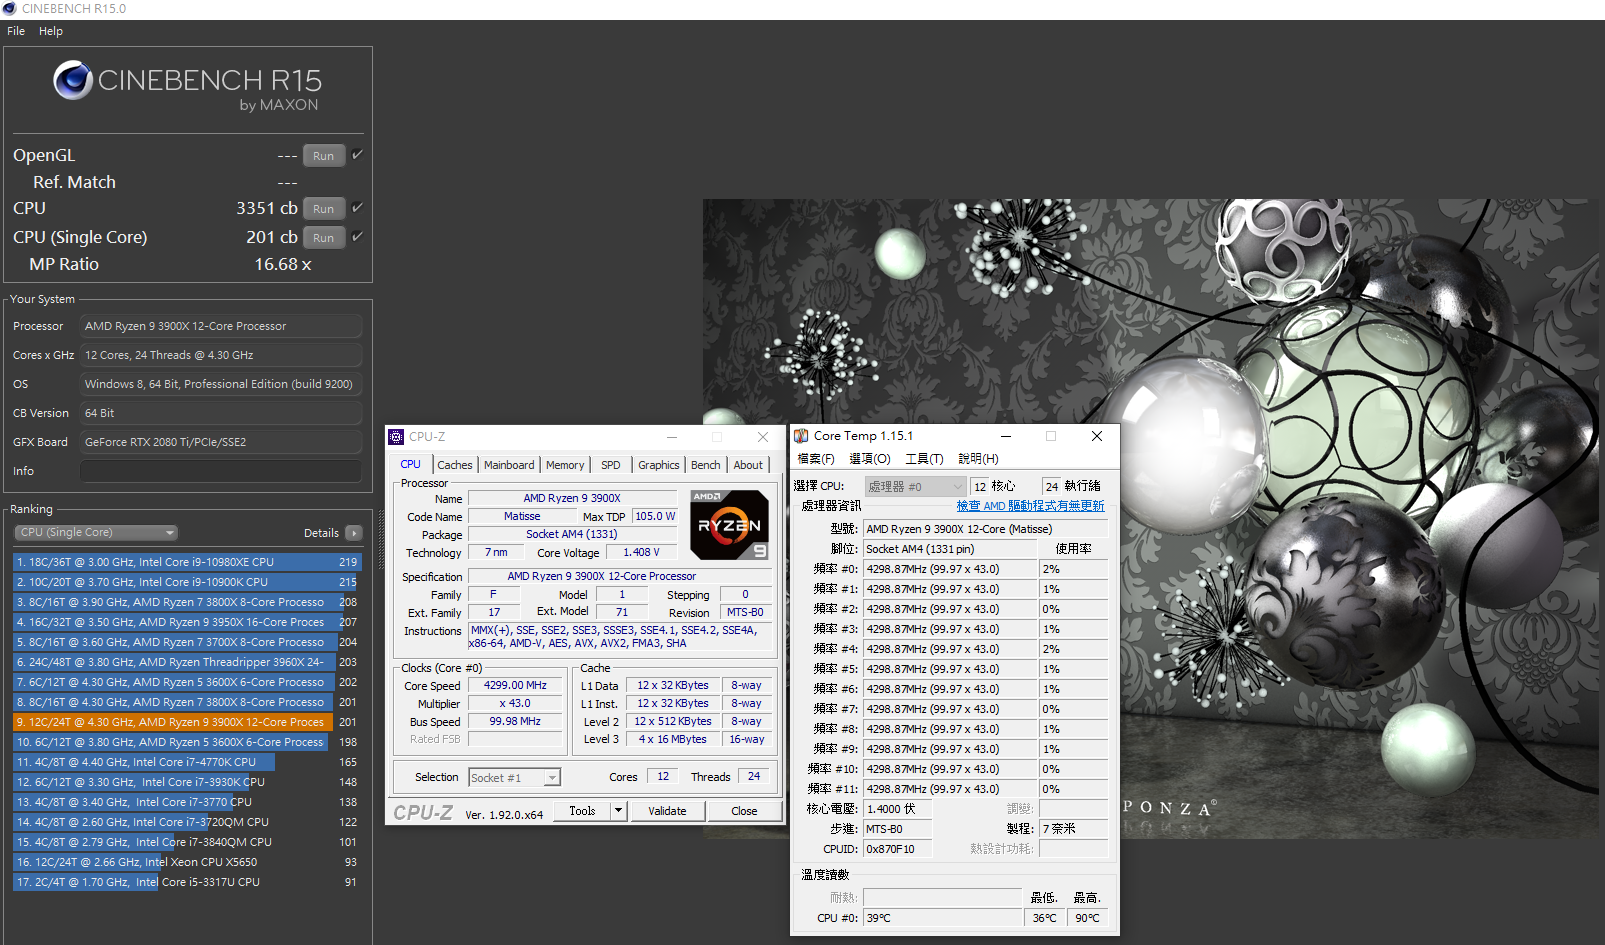Run the CPU (Single Core) benchmark

pyautogui.click(x=324, y=238)
